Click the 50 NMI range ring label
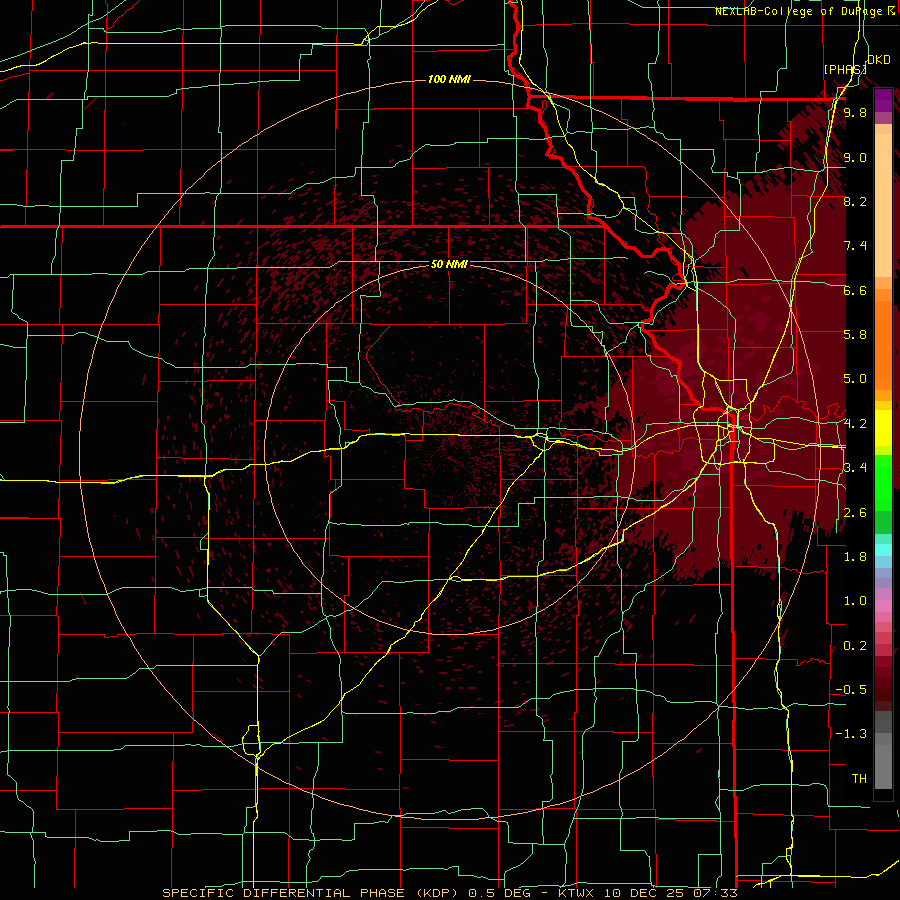 coord(449,265)
